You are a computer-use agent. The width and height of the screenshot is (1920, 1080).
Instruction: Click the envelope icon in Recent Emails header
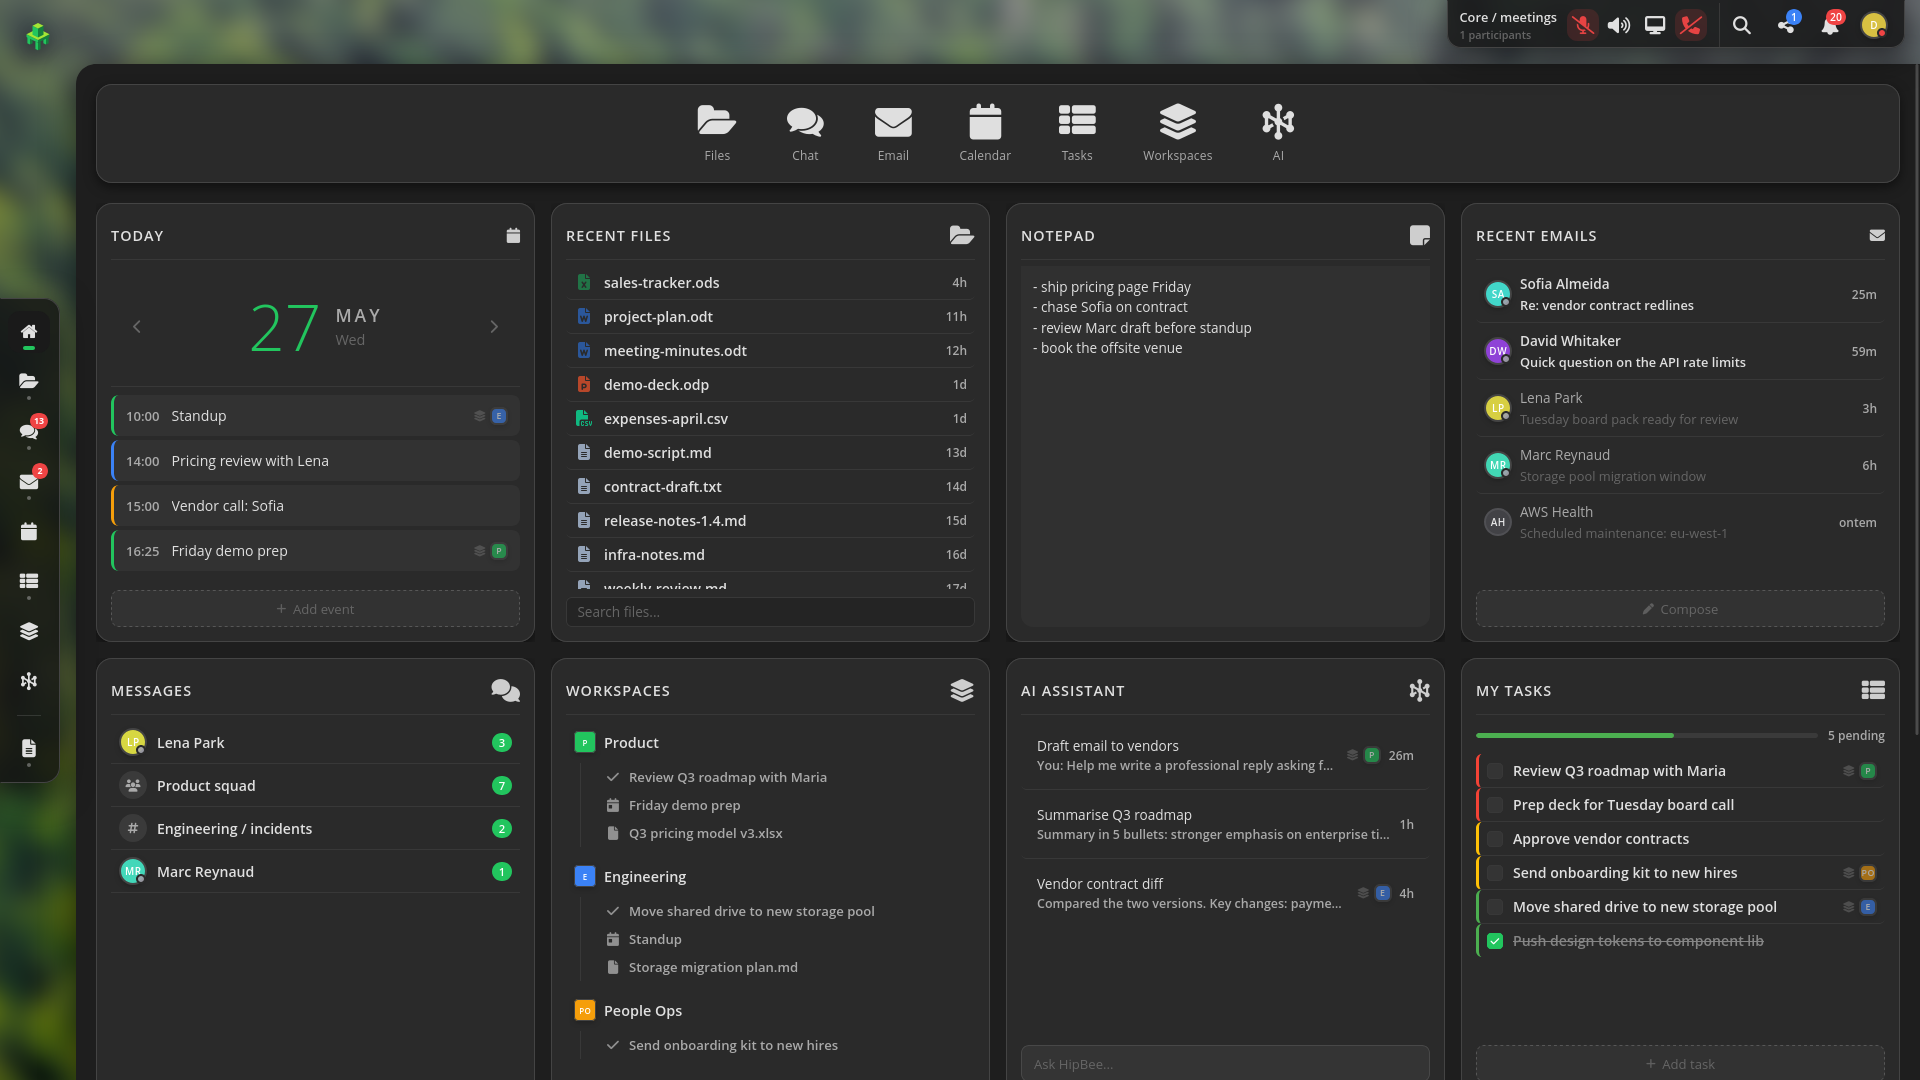pyautogui.click(x=1877, y=235)
